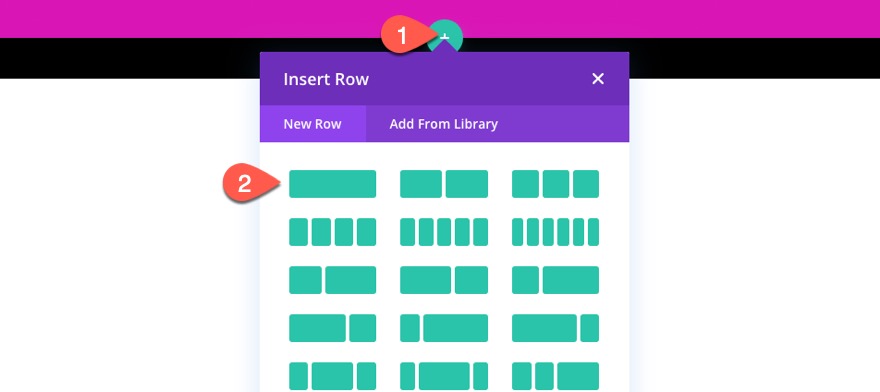Click the Insert Row title header
Viewport: 880px width, 392px height.
click(326, 79)
